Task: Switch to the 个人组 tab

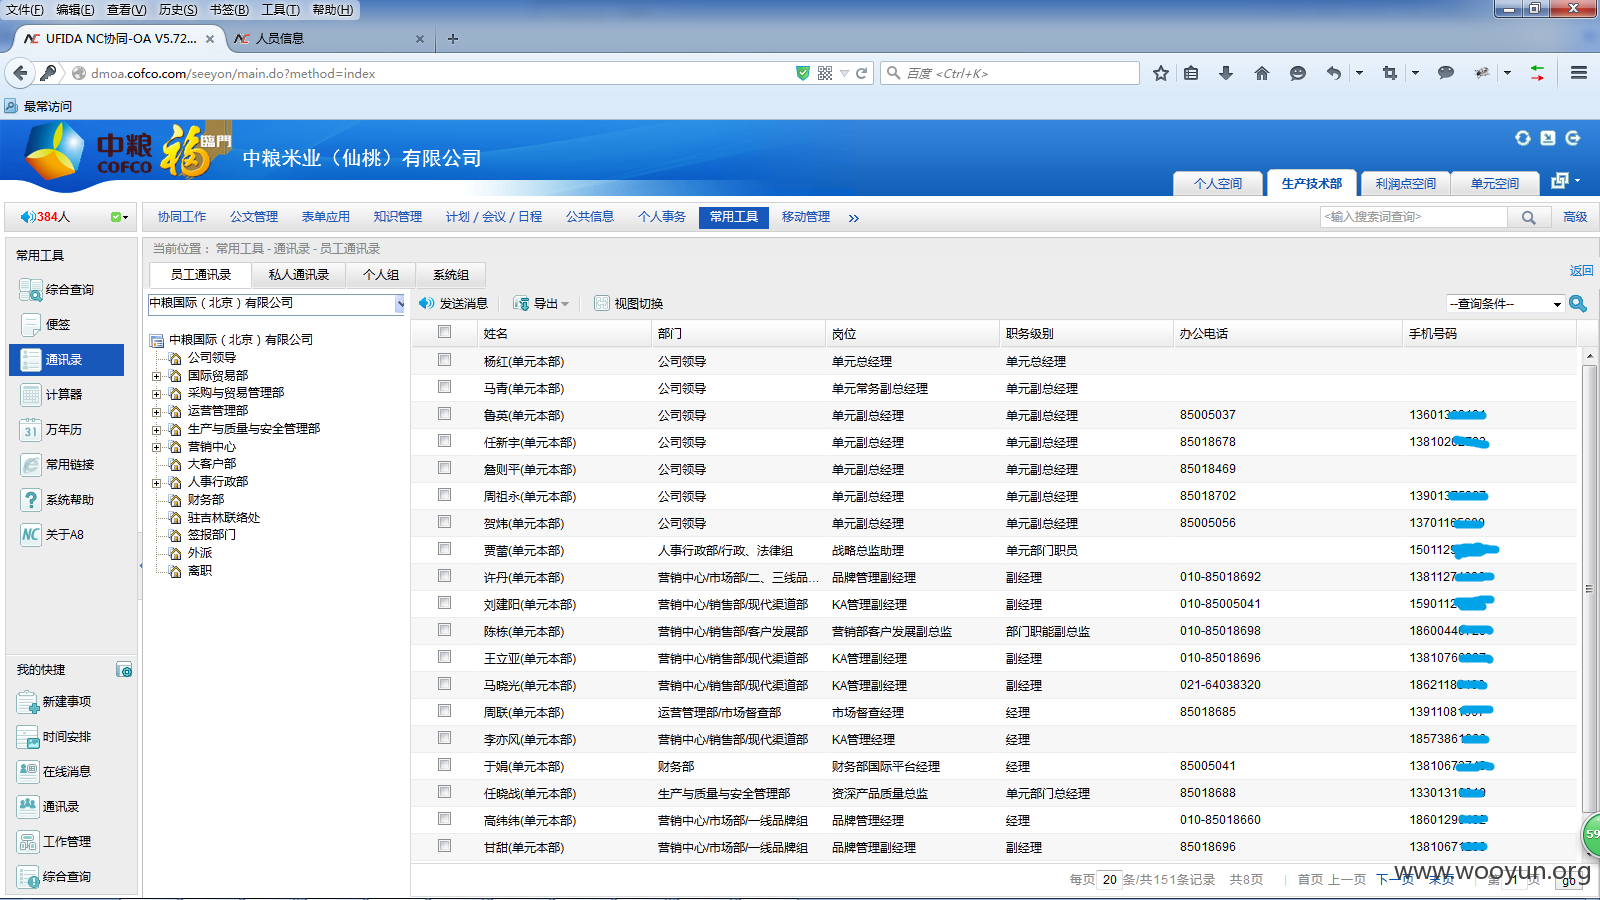Action: [381, 275]
